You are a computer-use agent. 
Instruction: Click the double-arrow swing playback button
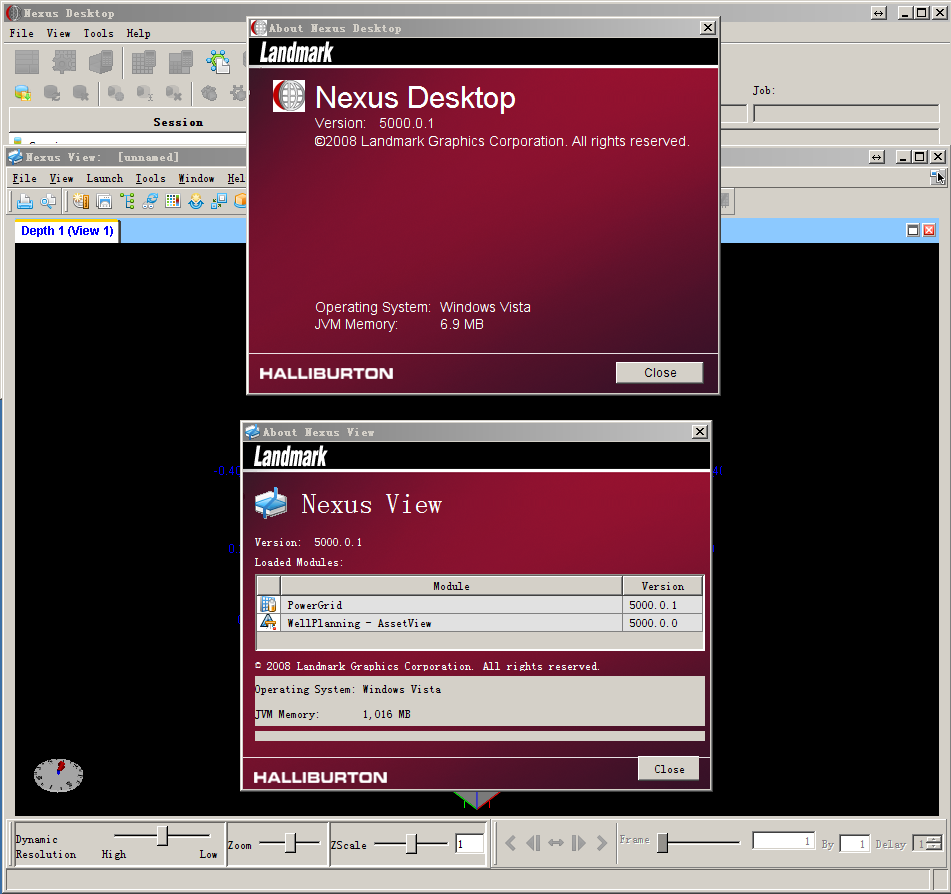click(x=556, y=843)
